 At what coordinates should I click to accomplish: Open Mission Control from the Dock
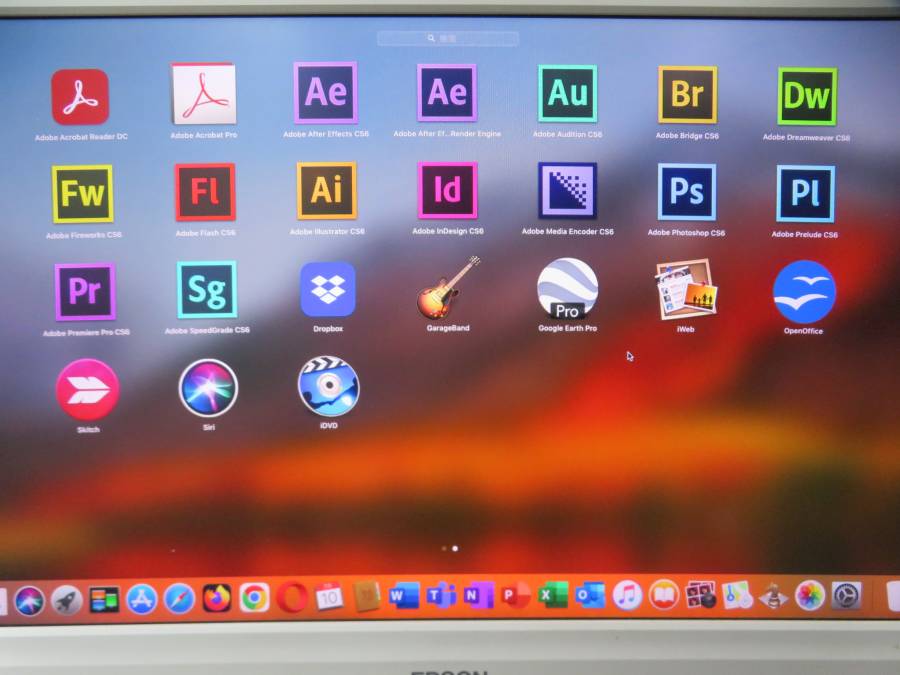tap(104, 600)
